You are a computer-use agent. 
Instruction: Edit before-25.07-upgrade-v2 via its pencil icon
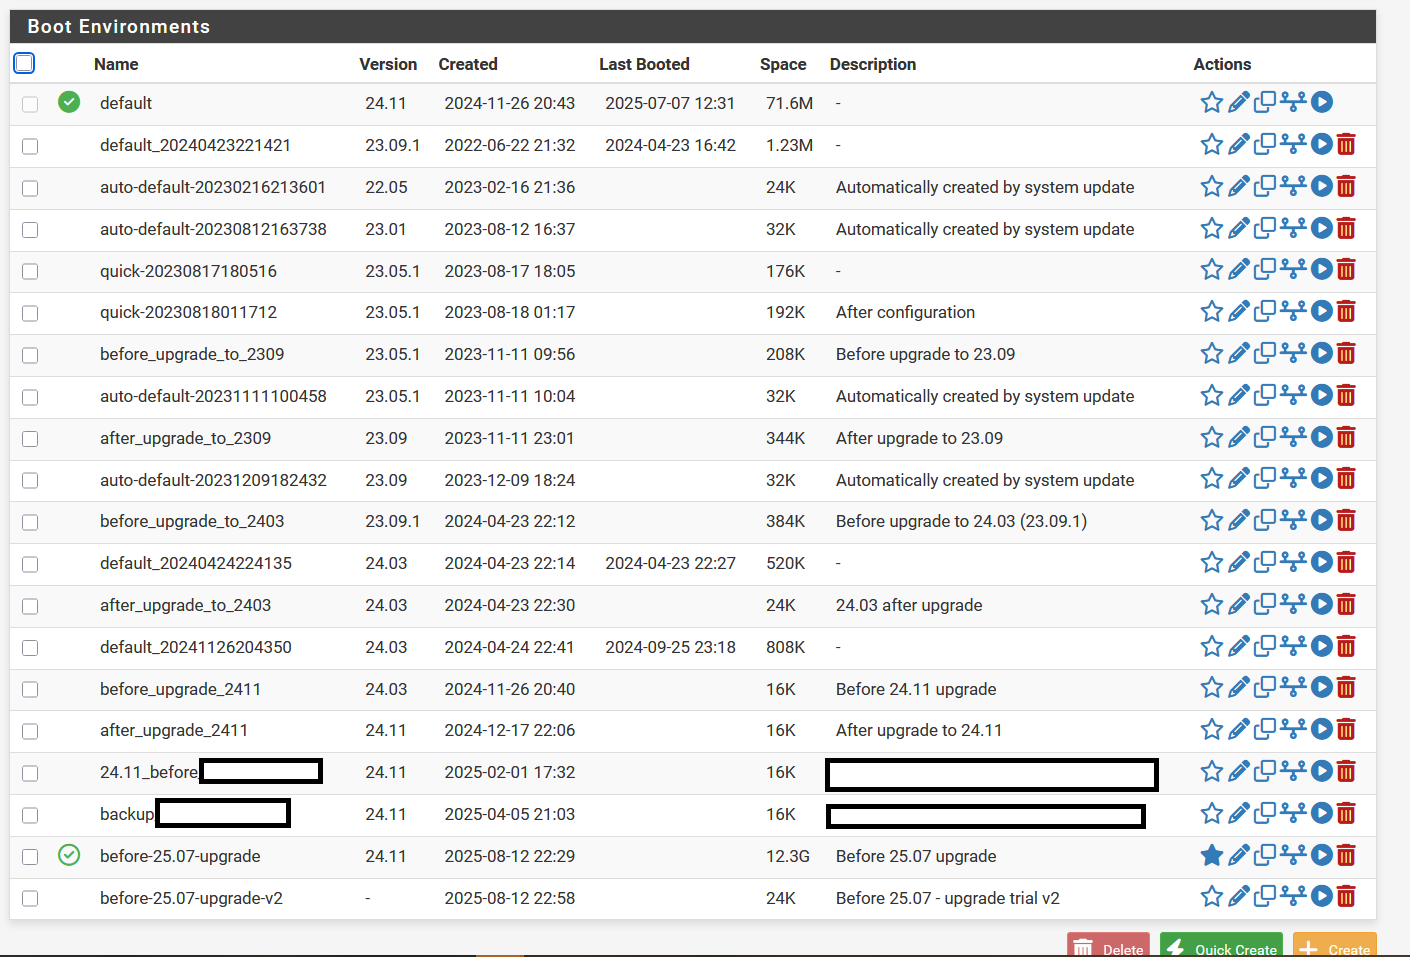click(x=1238, y=897)
